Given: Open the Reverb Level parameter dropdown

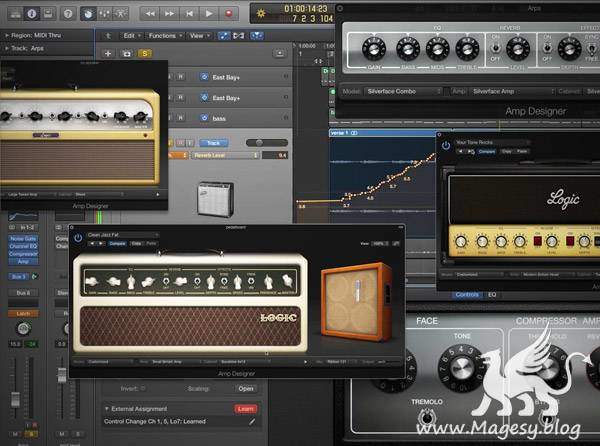Looking at the screenshot, I should [x=225, y=155].
